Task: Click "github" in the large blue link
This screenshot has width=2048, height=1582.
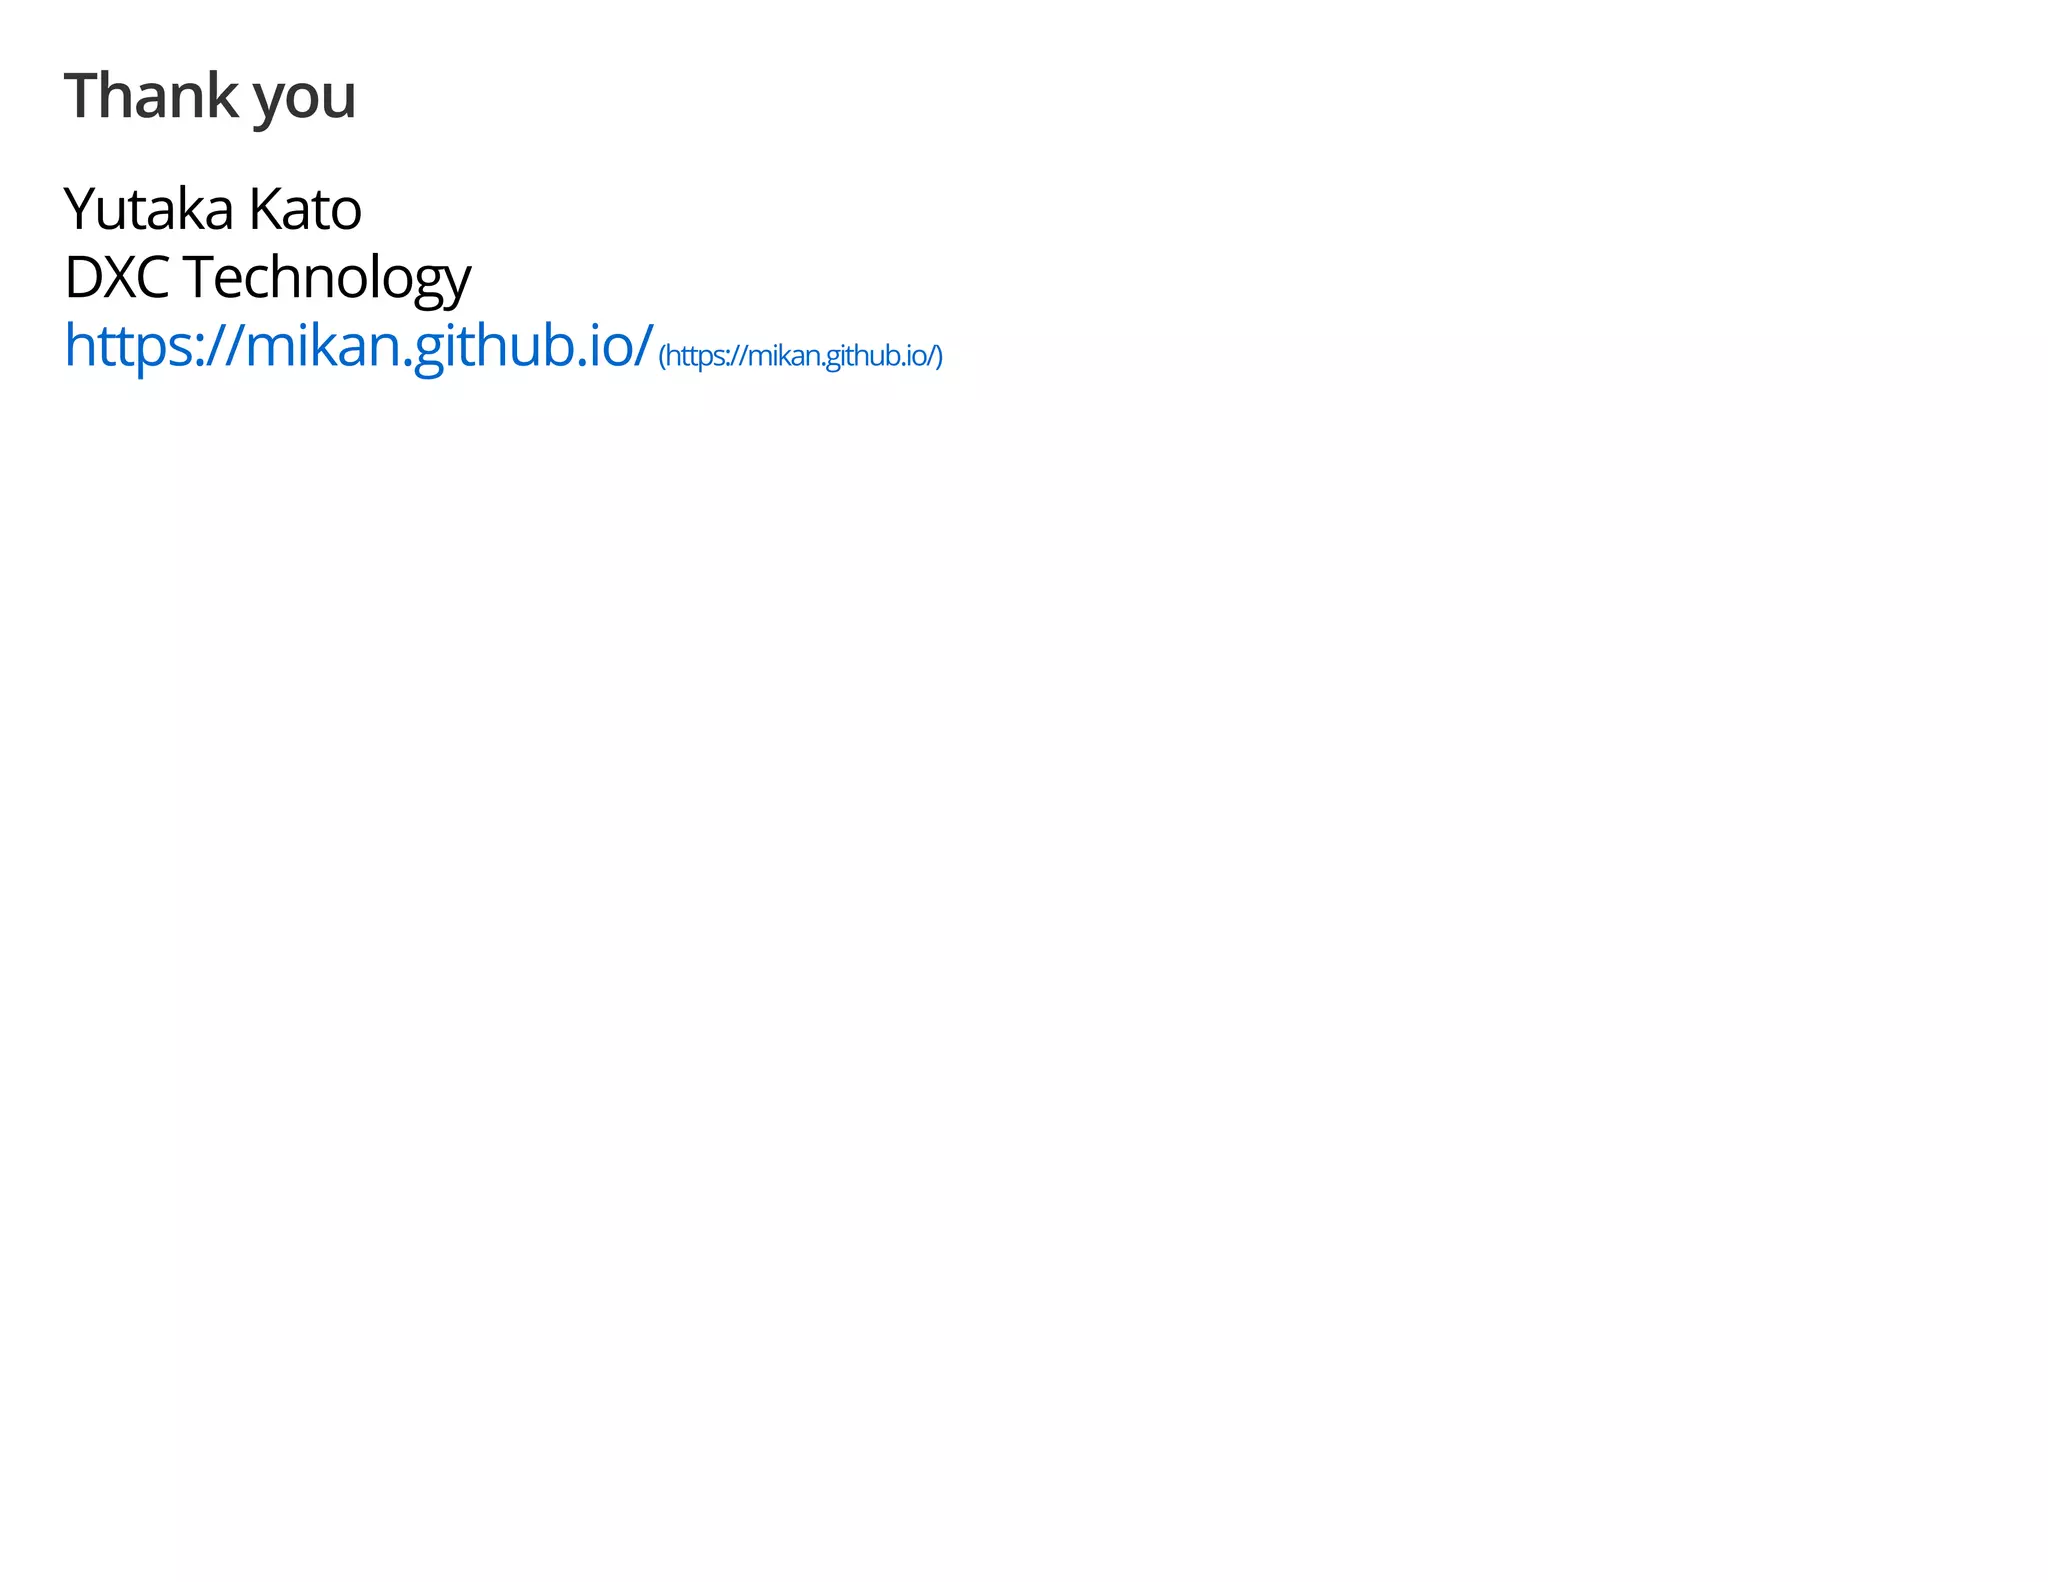Action: (x=492, y=347)
